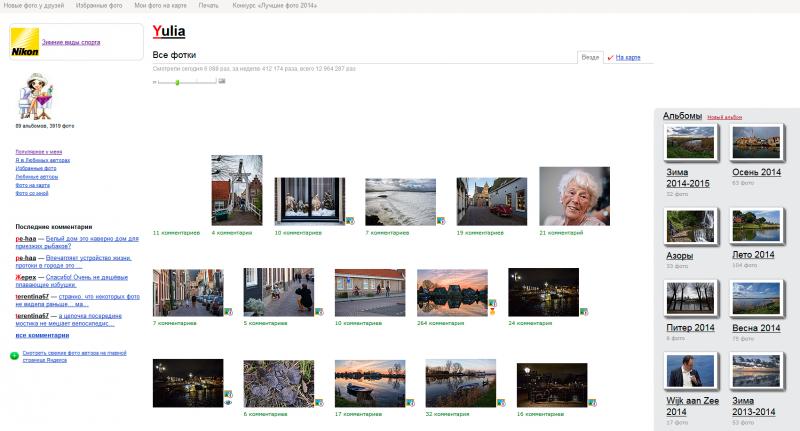Open 11 комментариев link in first row
The height and width of the screenshot is (431, 800).
tap(177, 233)
